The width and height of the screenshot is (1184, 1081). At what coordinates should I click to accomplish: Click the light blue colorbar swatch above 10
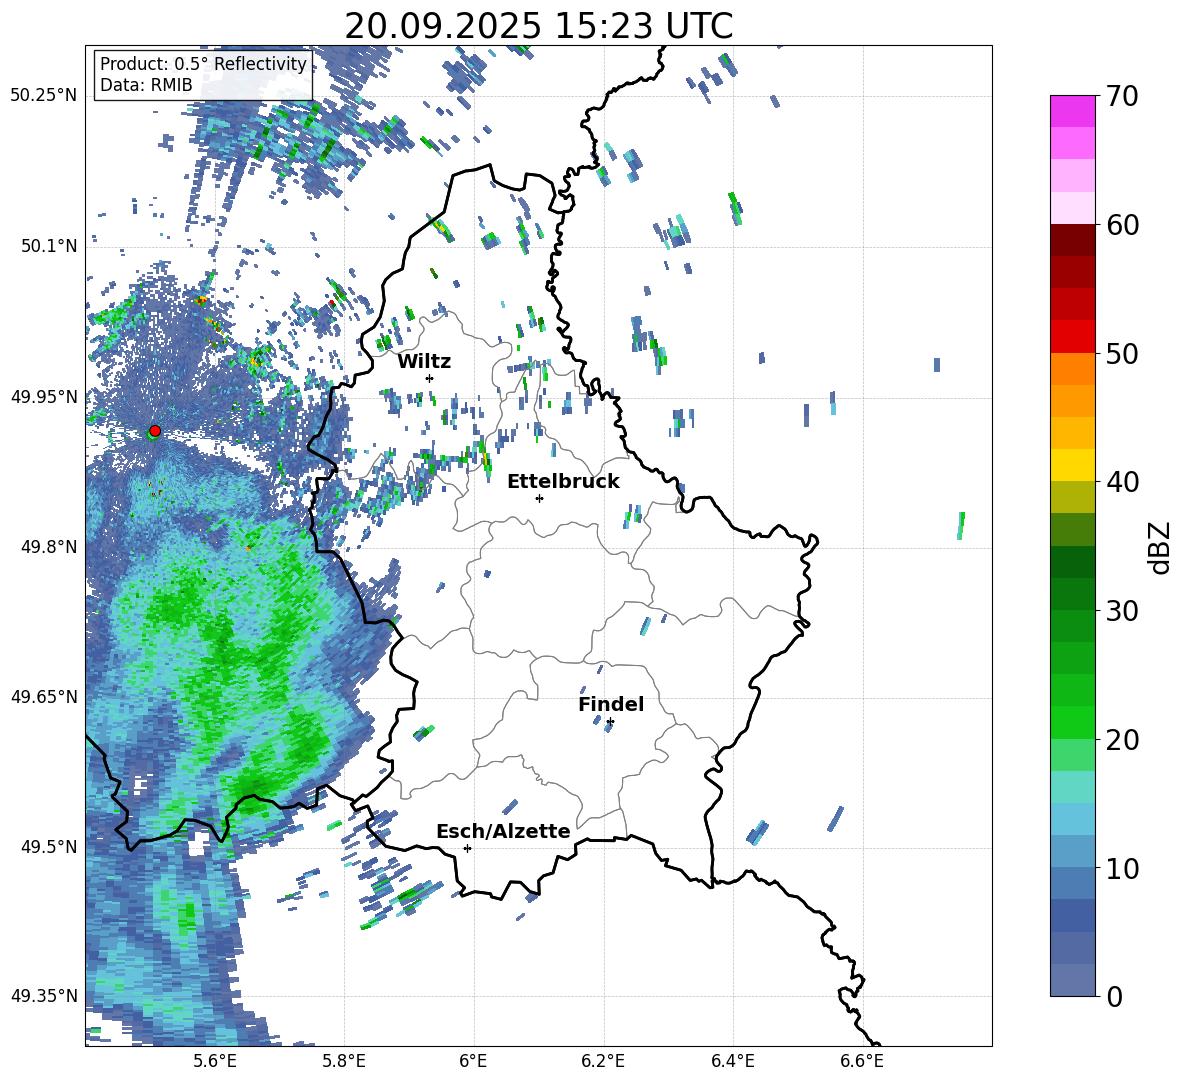coord(1072,851)
